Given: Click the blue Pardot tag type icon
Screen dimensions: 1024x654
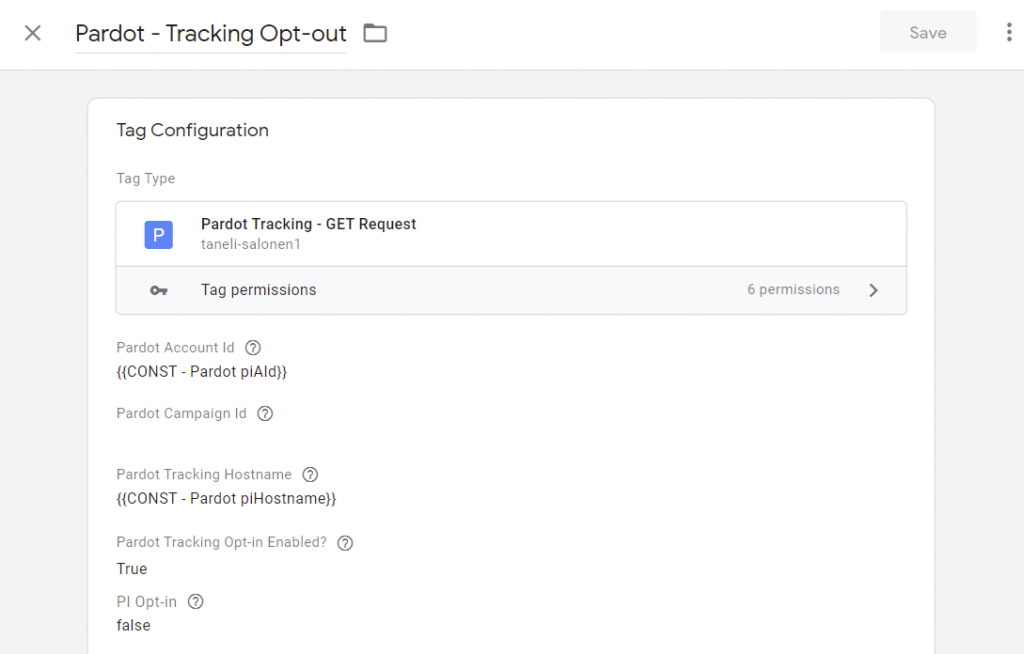Looking at the screenshot, I should 158,235.
